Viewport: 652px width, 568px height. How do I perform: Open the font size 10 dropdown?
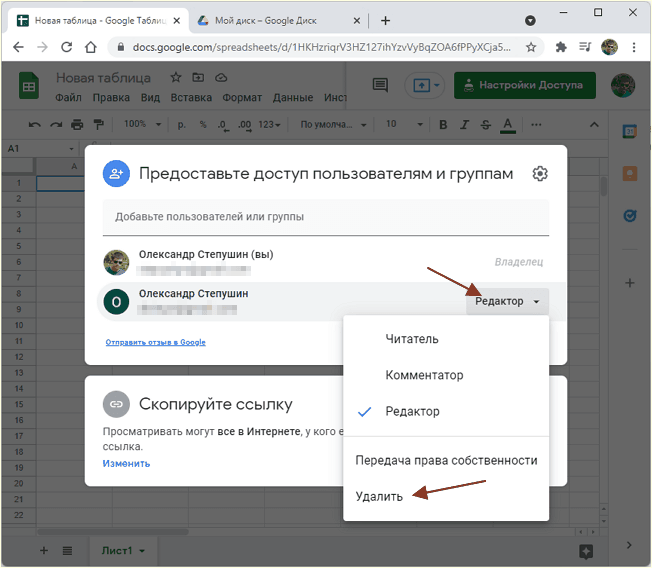click(404, 124)
